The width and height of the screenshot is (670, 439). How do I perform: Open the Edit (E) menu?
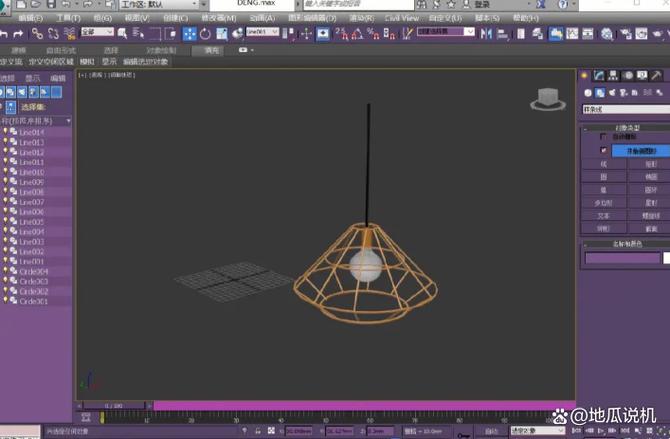tap(31, 18)
